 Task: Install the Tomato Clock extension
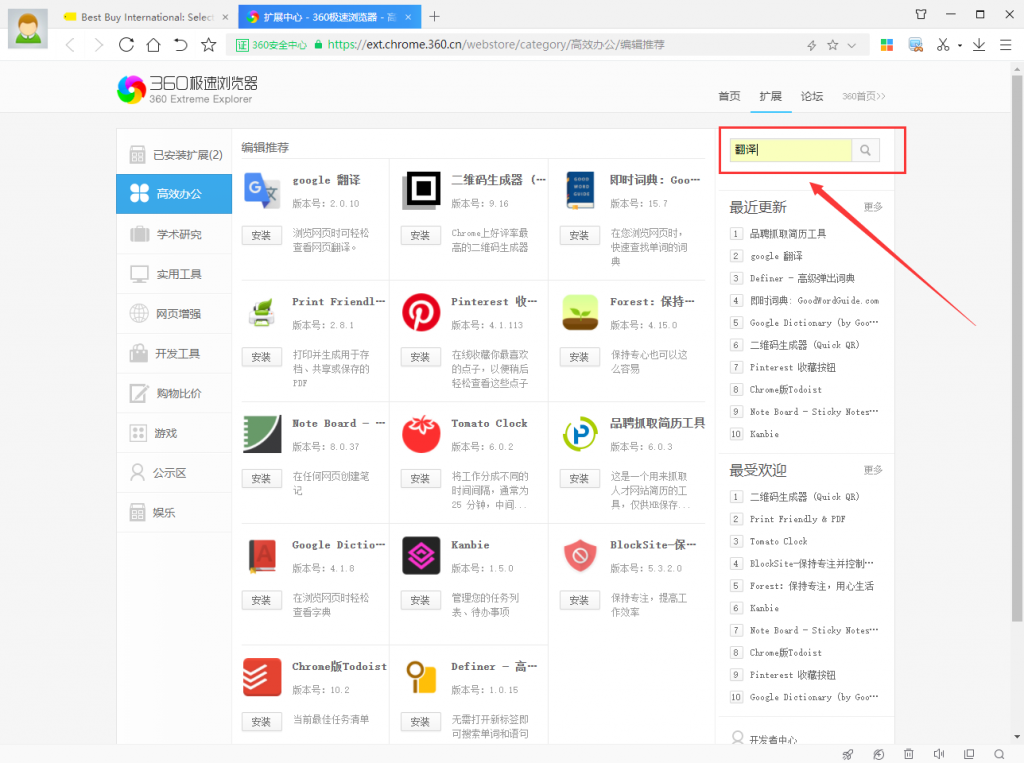click(x=421, y=478)
